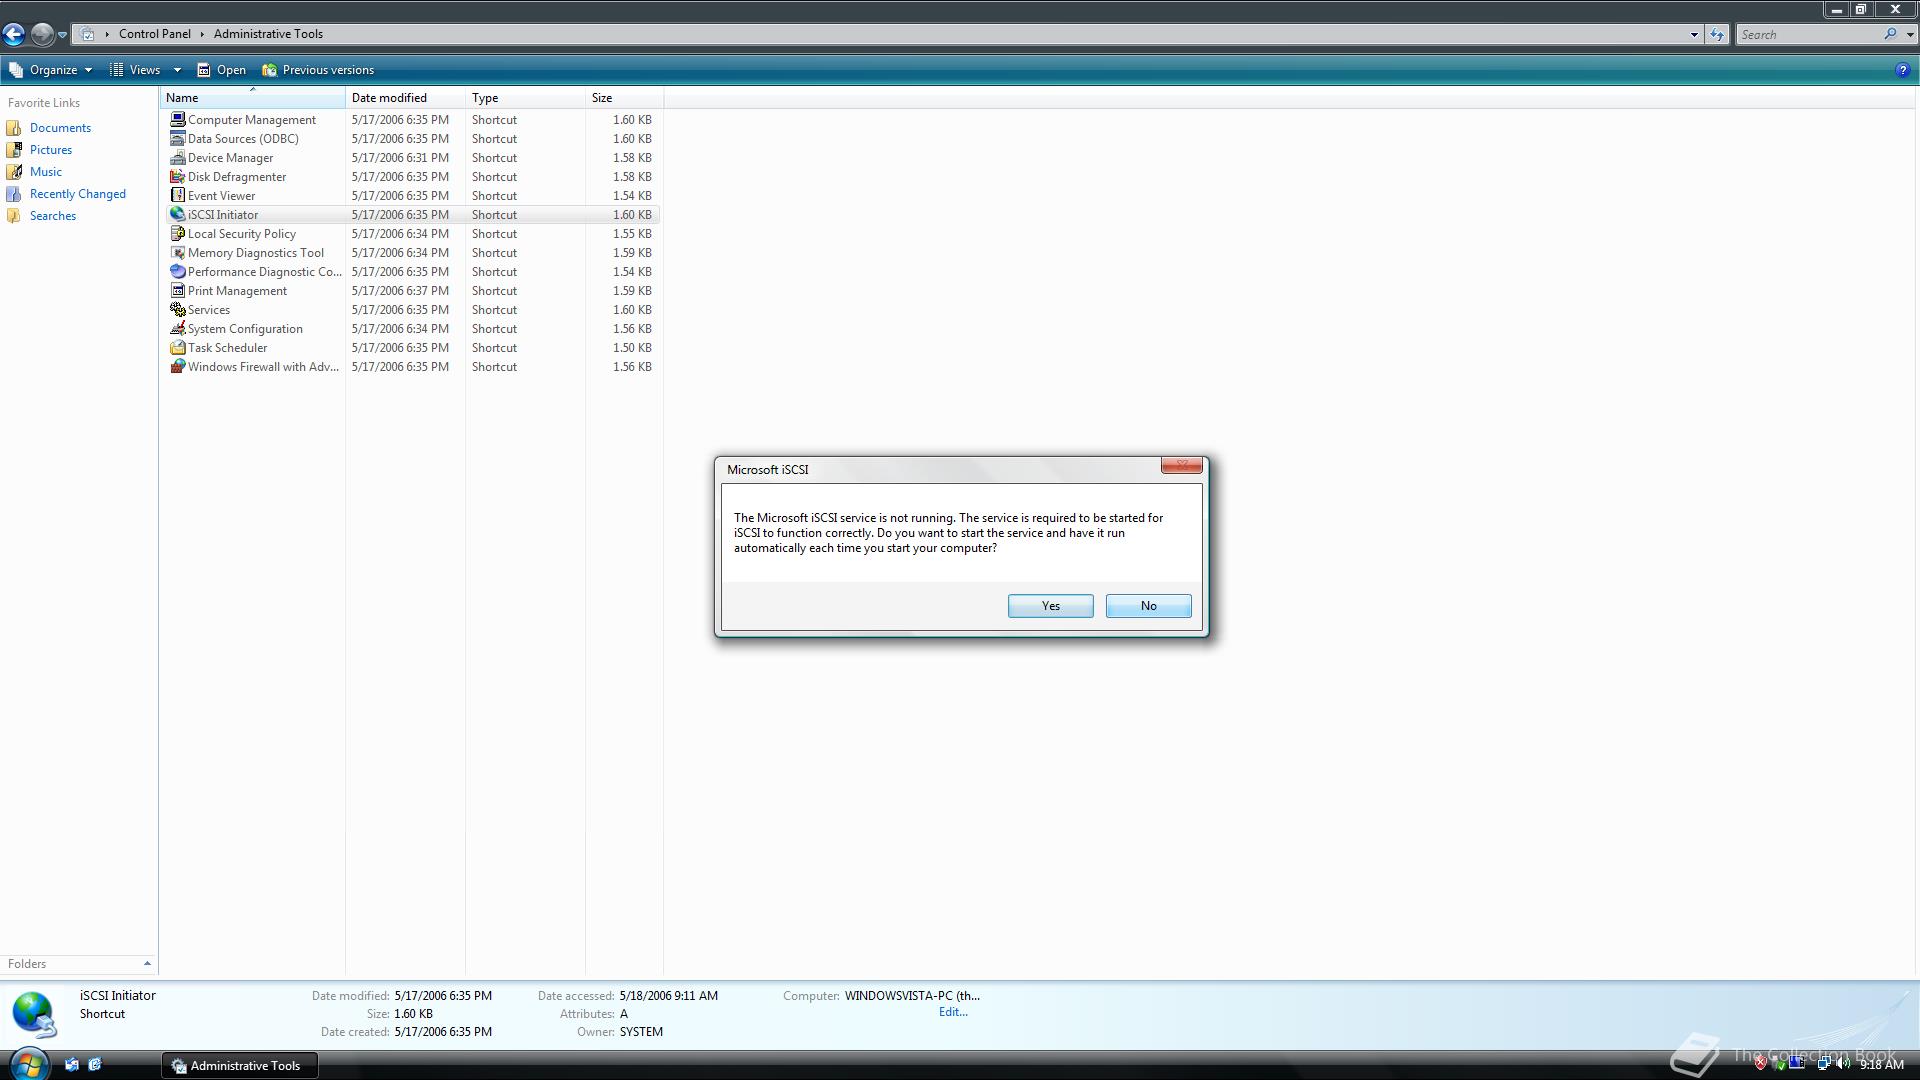Sort by Date modified column header
The image size is (1920, 1080).
click(x=405, y=98)
